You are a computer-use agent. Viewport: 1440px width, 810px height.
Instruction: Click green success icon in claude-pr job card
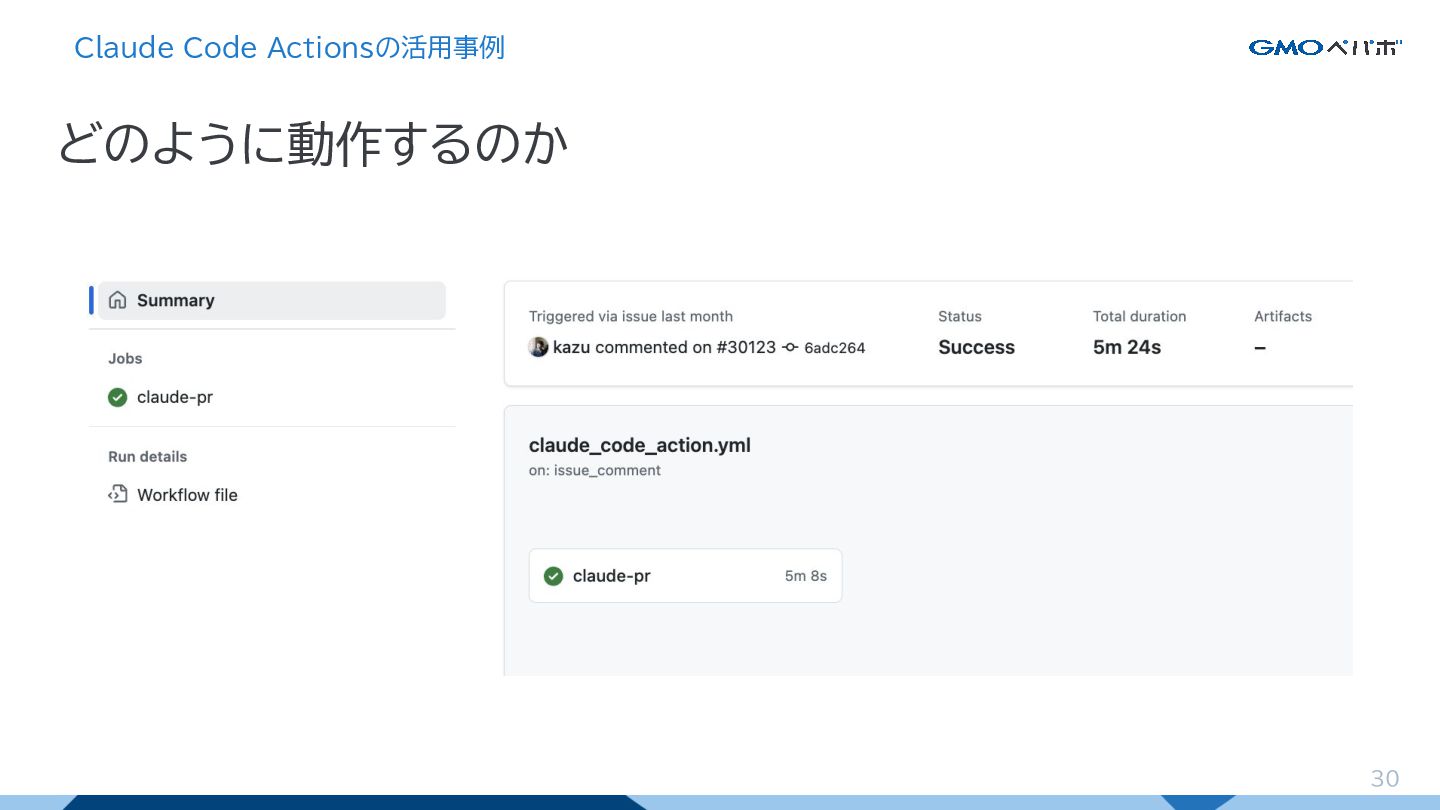coord(553,576)
